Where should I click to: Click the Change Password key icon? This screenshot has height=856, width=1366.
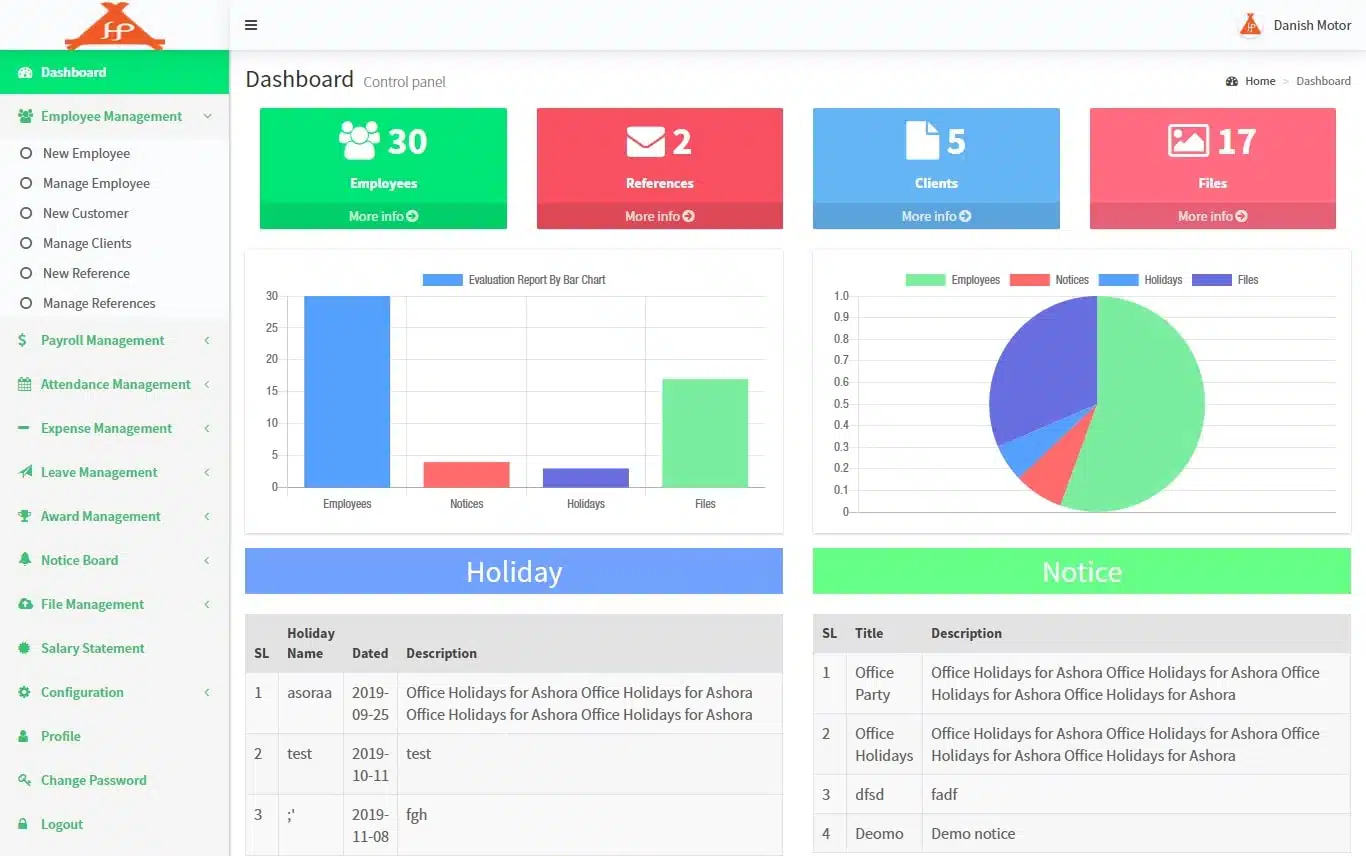tap(24, 780)
